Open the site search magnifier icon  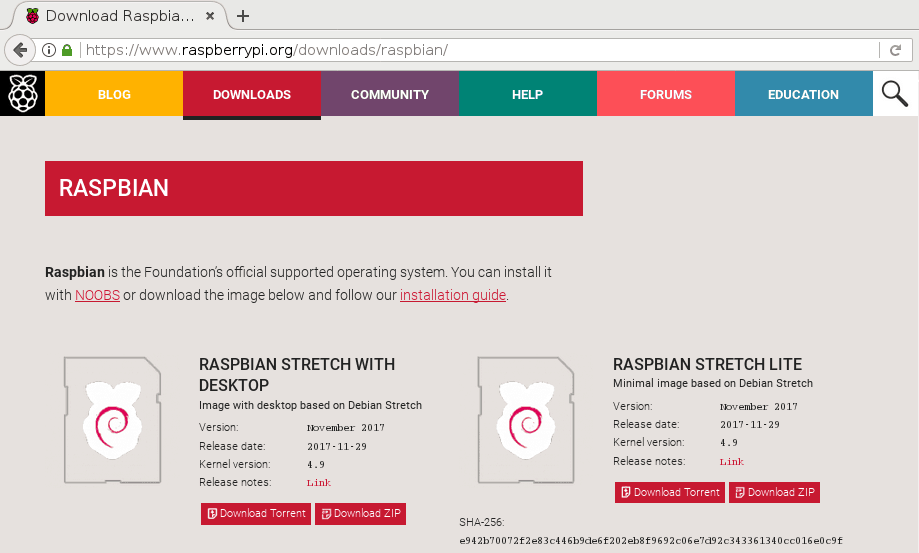pos(895,94)
